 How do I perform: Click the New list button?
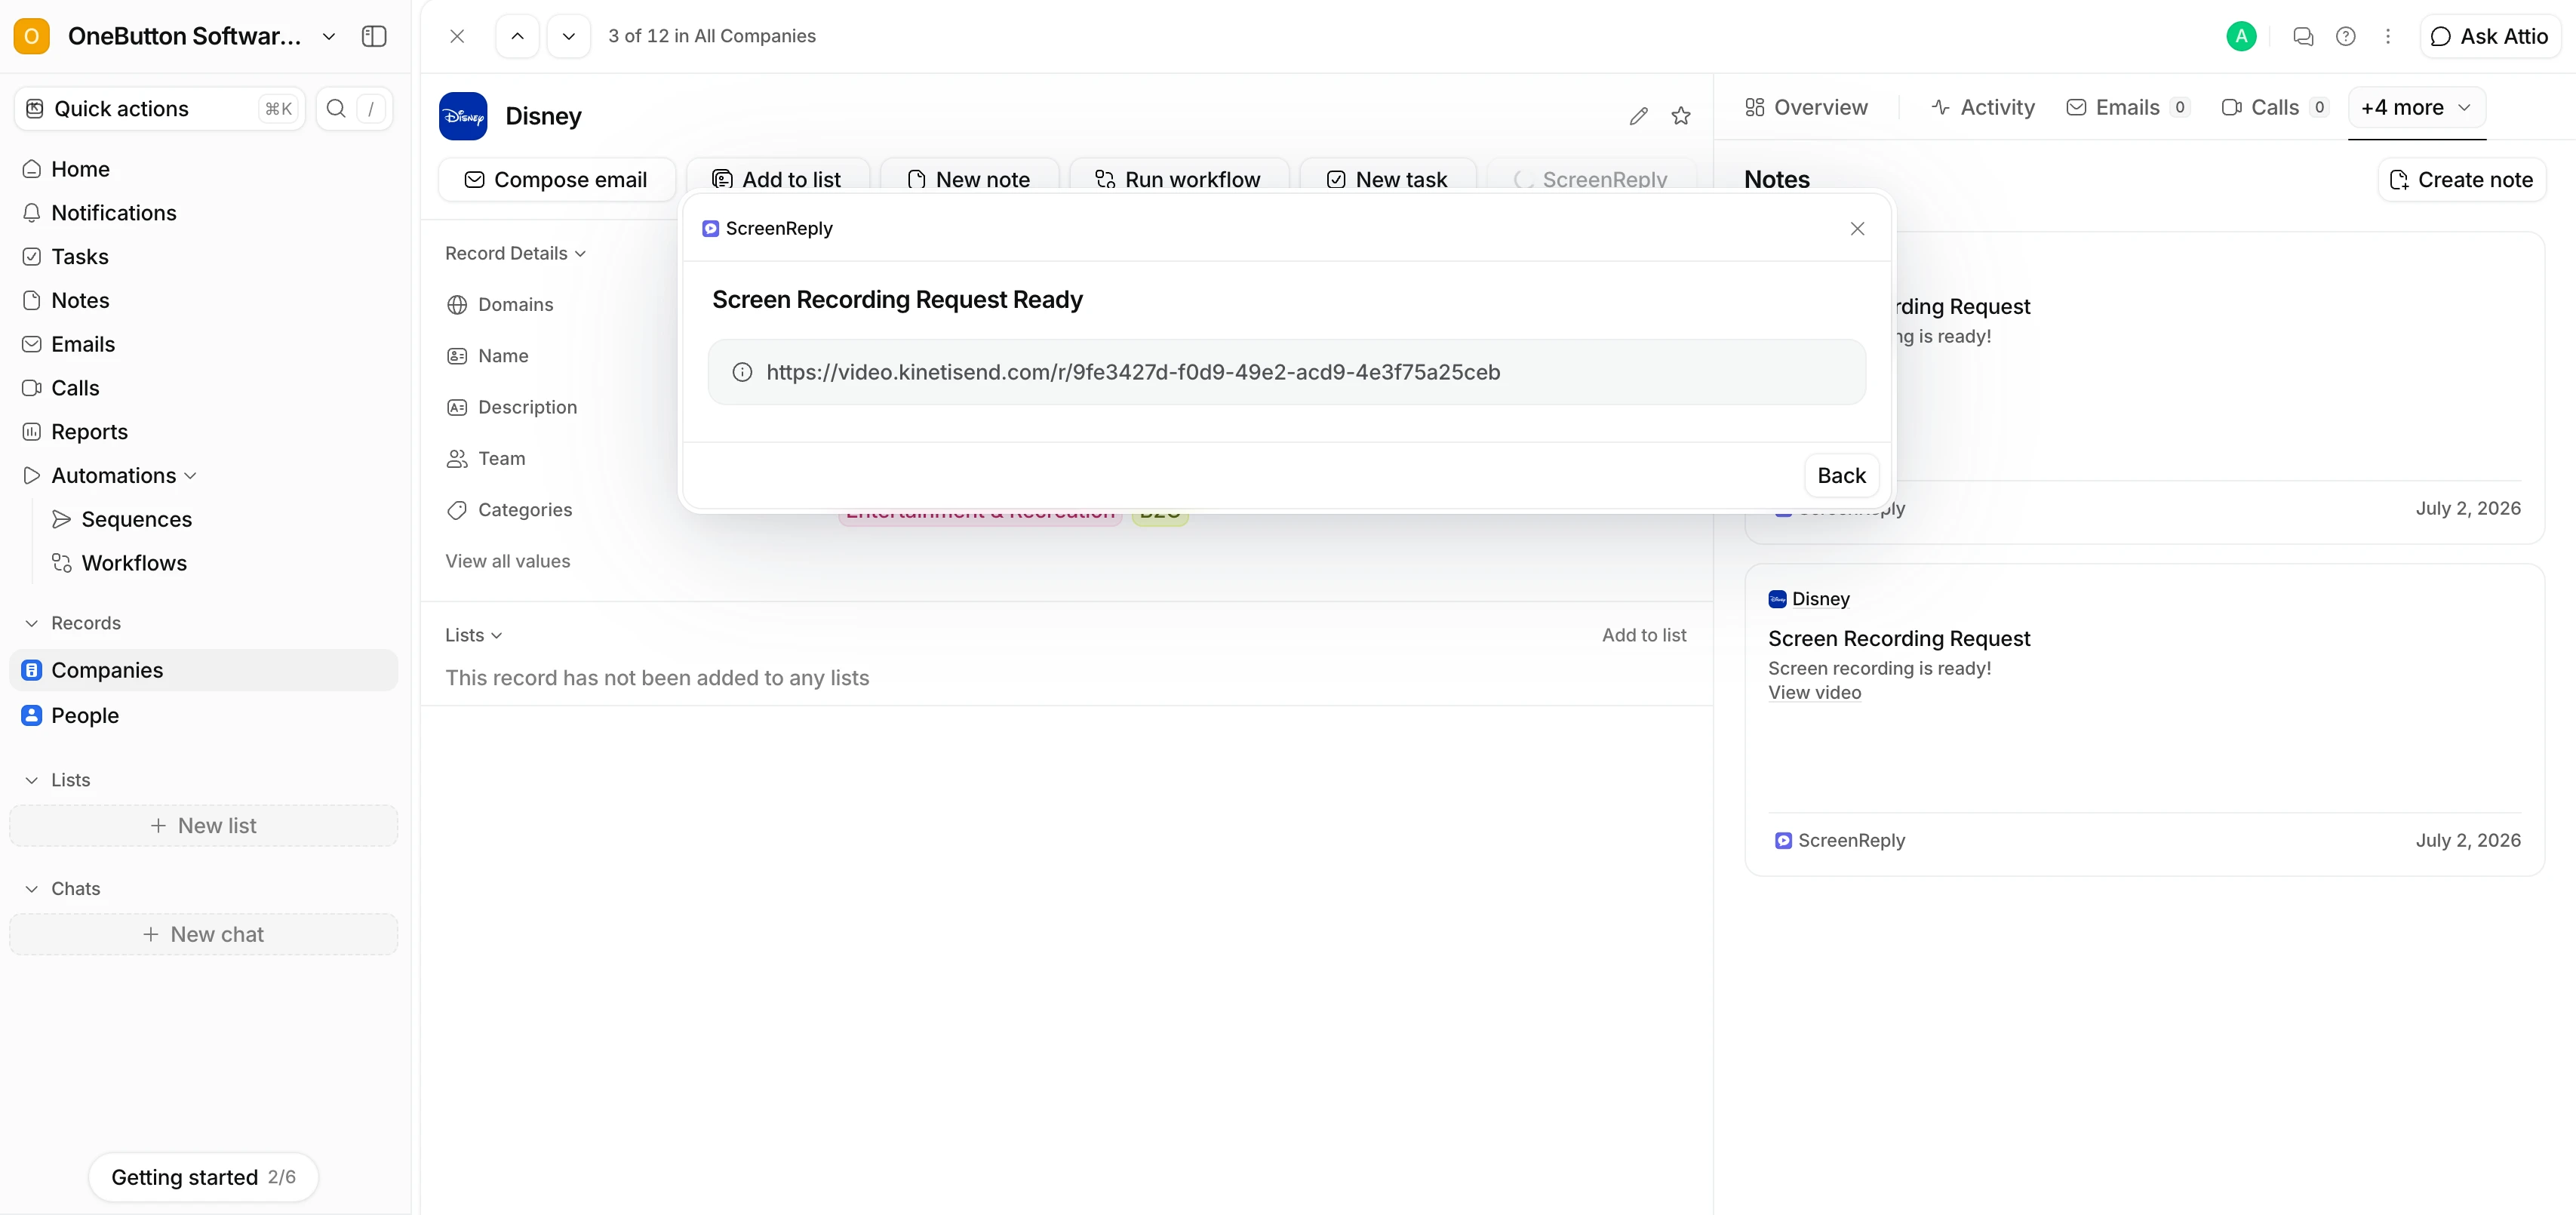point(204,825)
